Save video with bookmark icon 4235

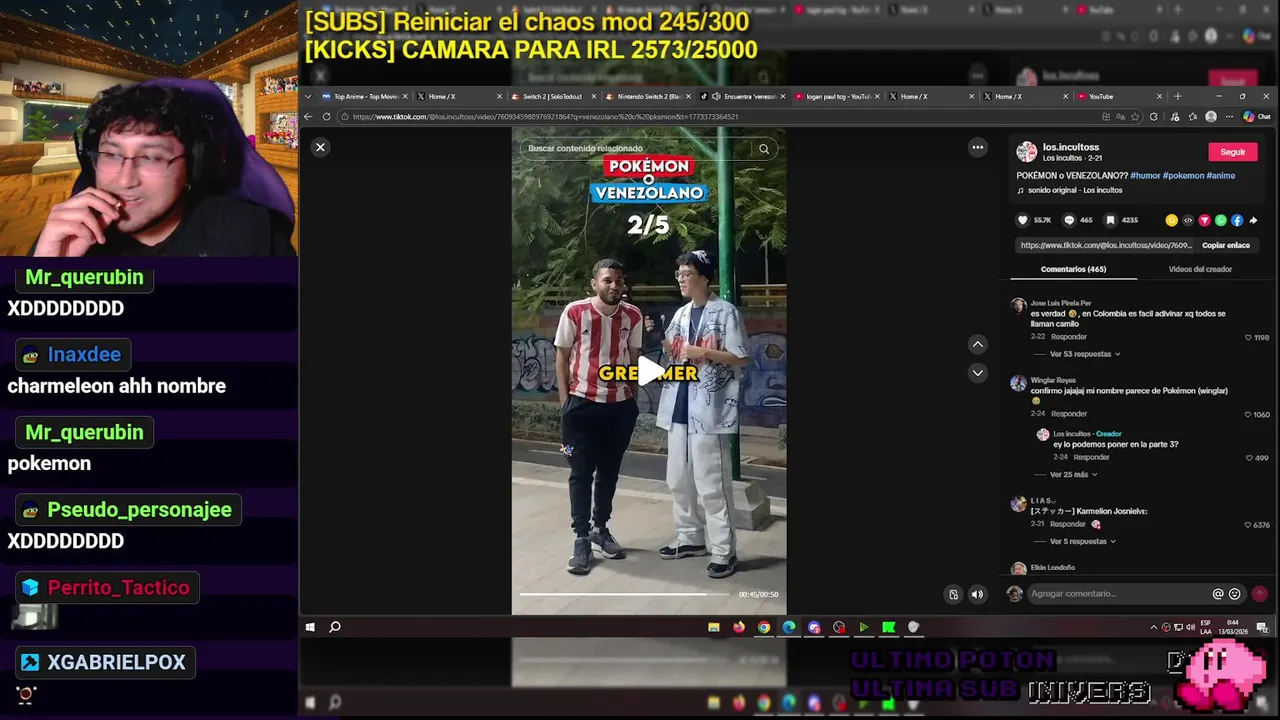pyautogui.click(x=1110, y=220)
